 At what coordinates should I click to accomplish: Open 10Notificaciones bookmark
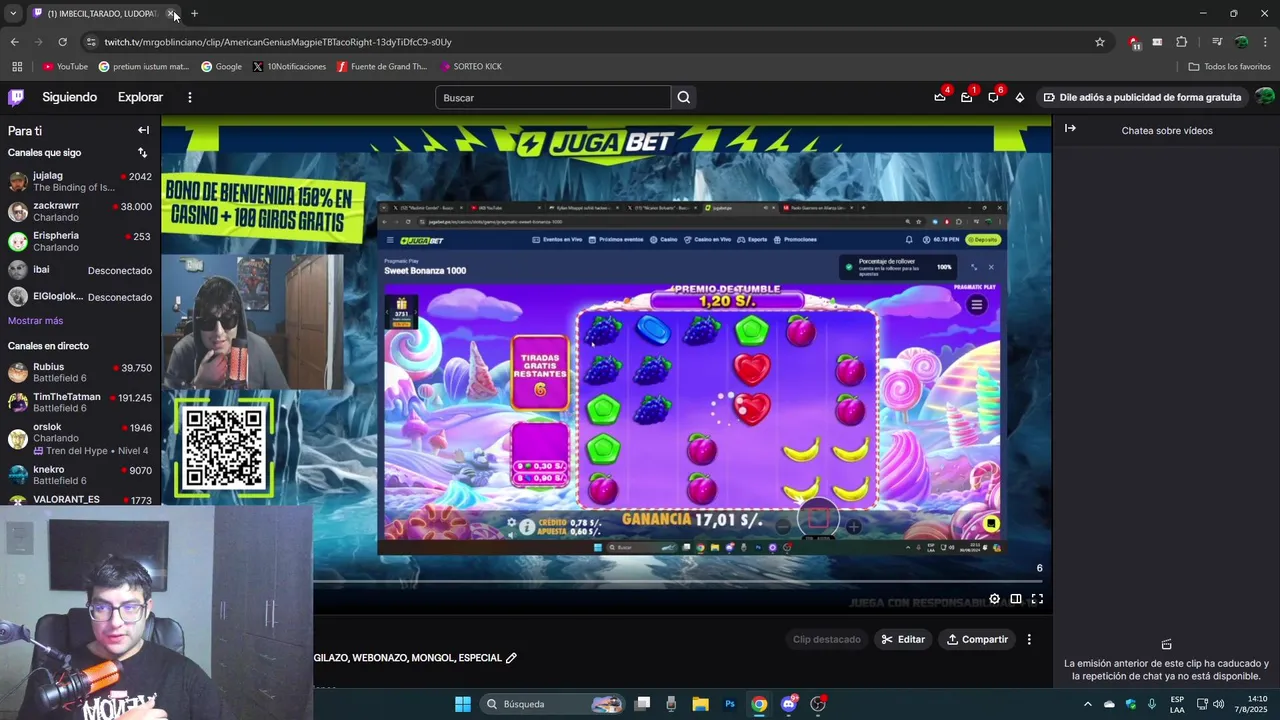[289, 67]
